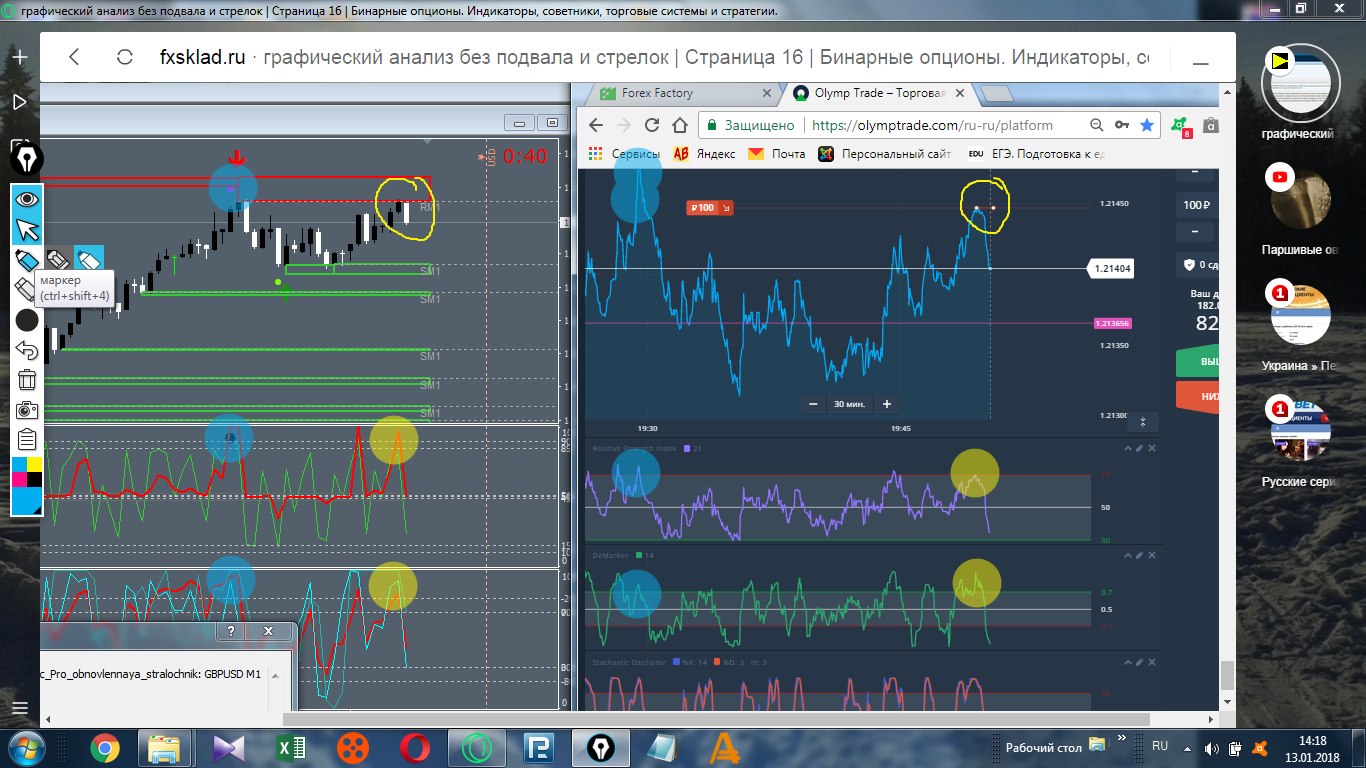This screenshot has width=1366, height=768.
Task: Open the black color circle in annotation toolbar
Action: pyautogui.click(x=27, y=320)
